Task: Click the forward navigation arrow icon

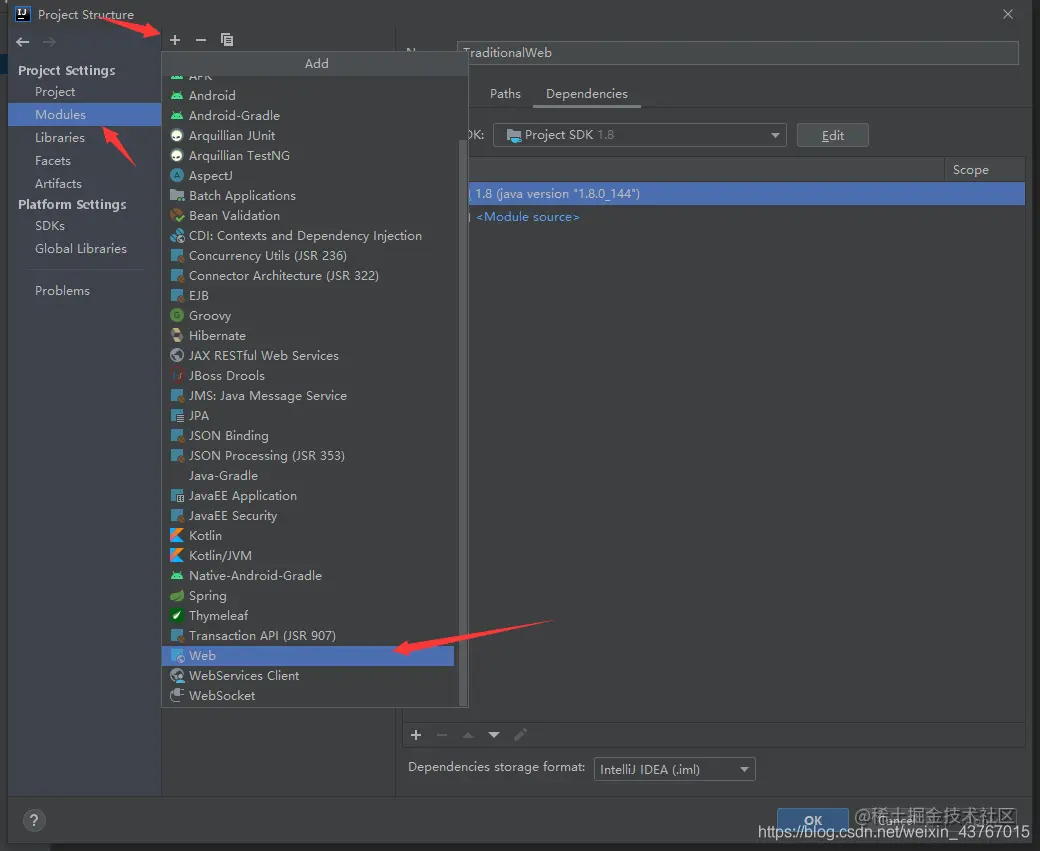Action: (49, 42)
